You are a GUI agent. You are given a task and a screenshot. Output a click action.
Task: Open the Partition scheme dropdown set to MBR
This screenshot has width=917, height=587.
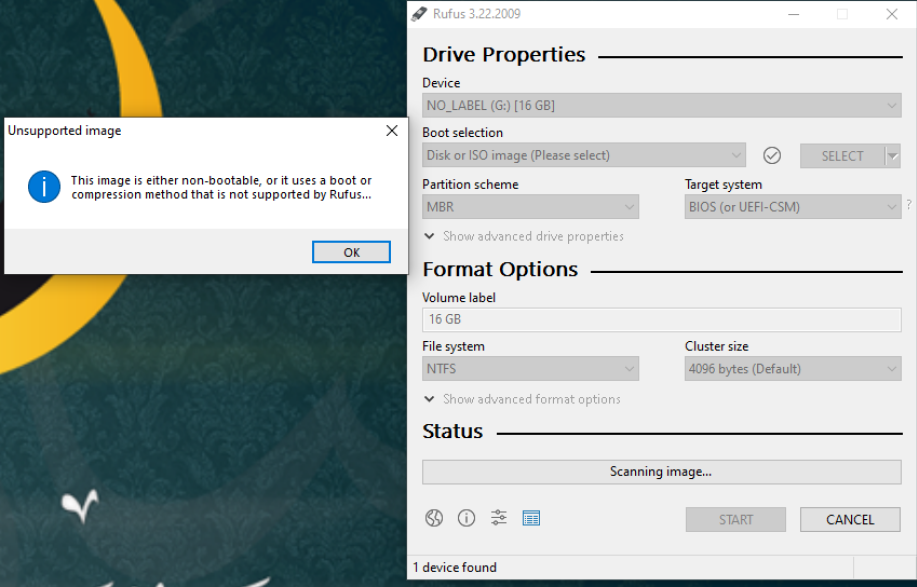tap(530, 207)
